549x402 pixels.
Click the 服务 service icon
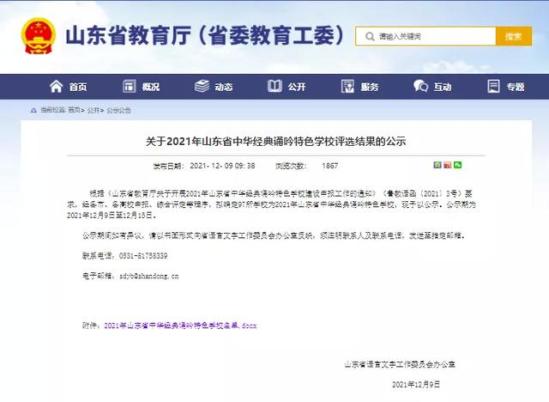[x=348, y=86]
